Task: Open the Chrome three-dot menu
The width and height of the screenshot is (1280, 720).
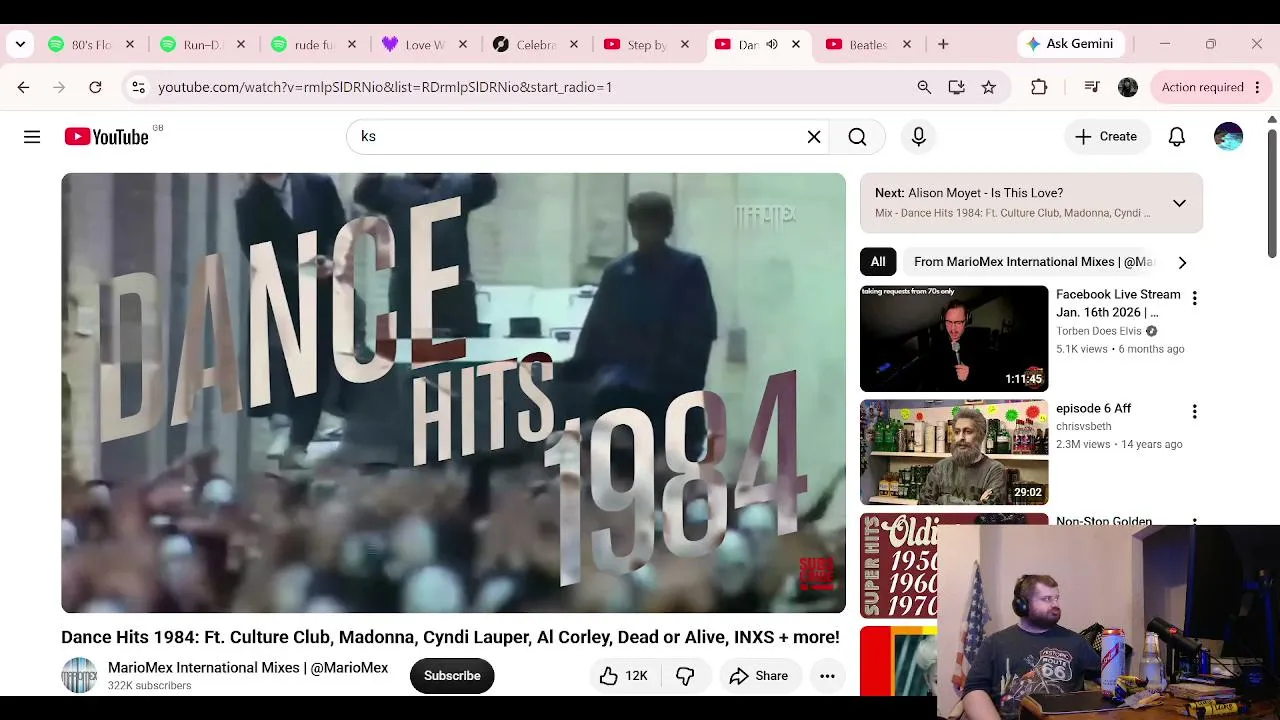Action: [1257, 87]
